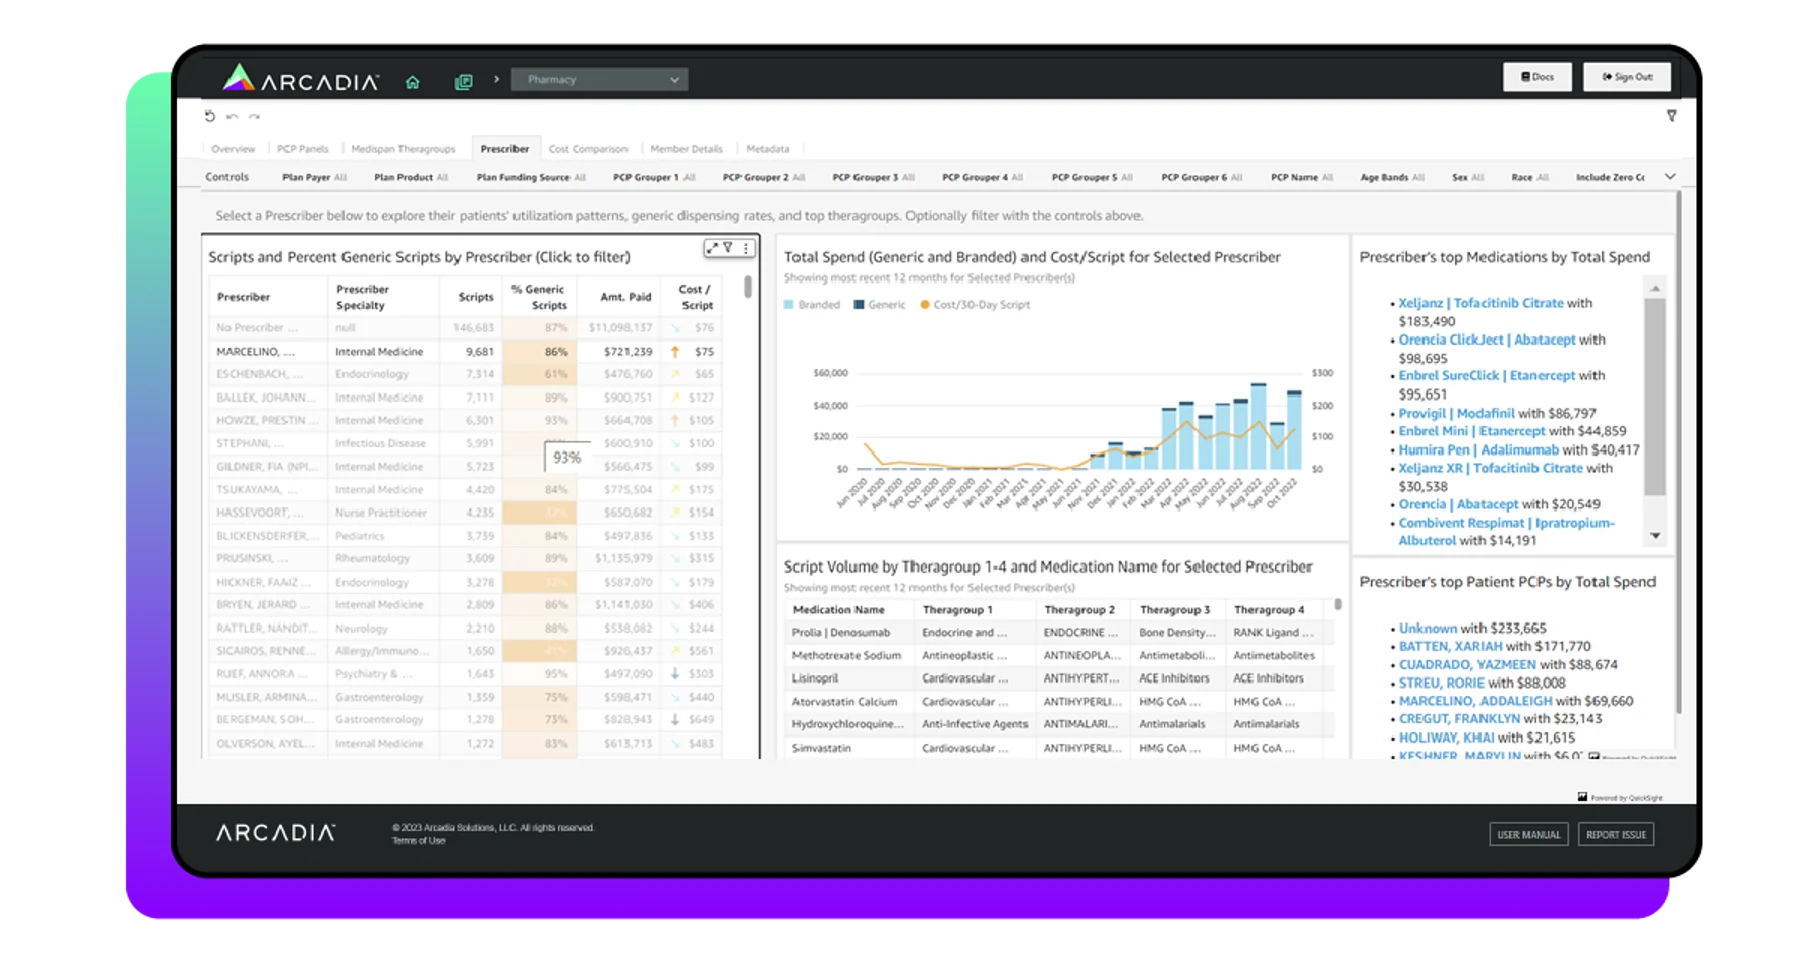
Task: Click the Theragroup 1 column header
Action: [957, 610]
